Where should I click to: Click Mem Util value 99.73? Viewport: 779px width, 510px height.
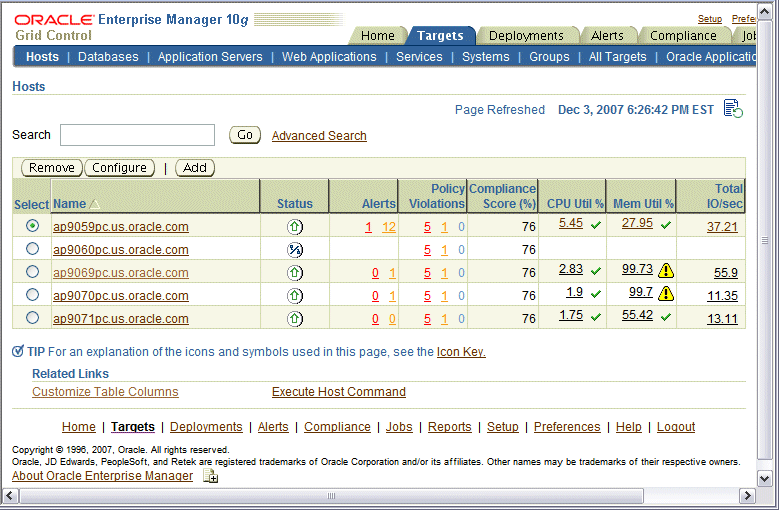637,269
